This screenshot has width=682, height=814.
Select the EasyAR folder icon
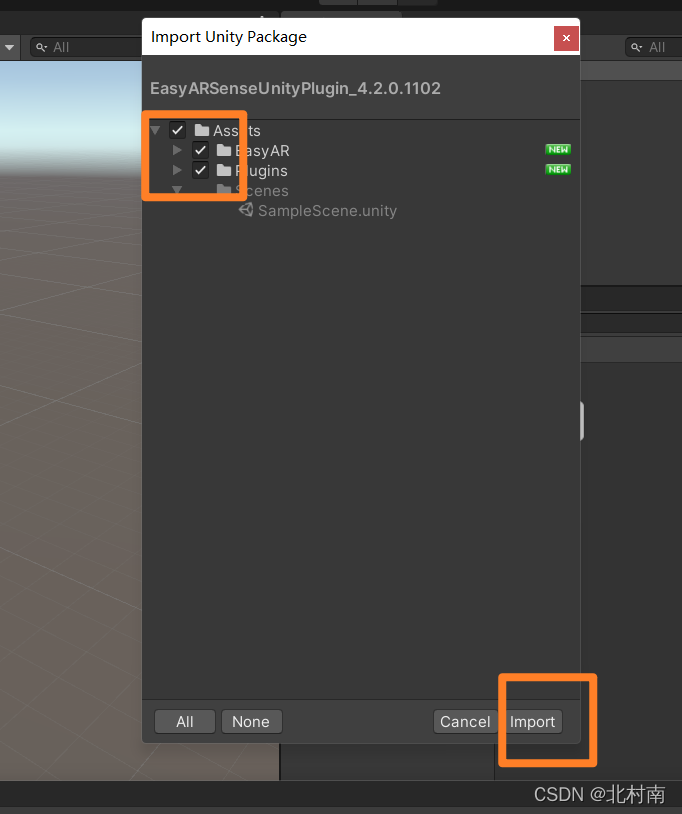tap(224, 150)
